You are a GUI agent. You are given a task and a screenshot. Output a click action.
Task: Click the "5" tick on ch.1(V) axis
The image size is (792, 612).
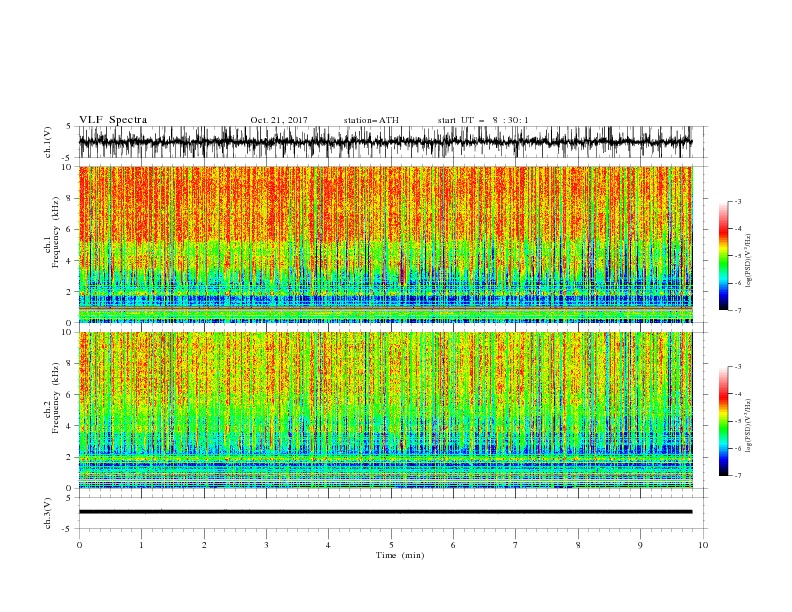(x=70, y=127)
